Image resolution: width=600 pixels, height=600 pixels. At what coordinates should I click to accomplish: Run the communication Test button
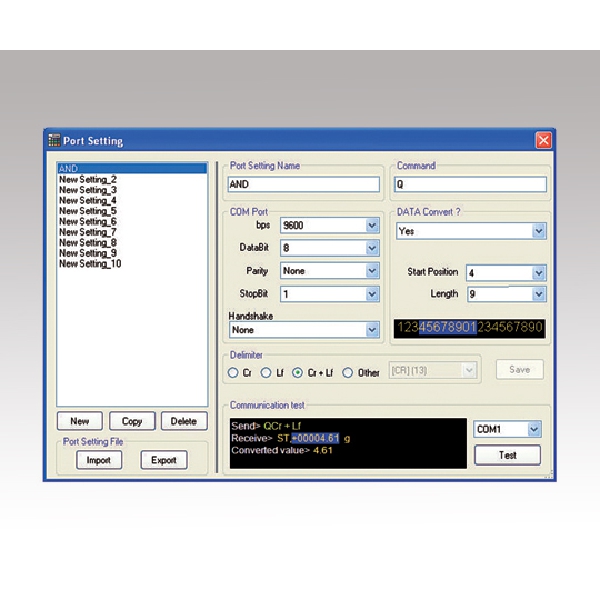tap(506, 455)
